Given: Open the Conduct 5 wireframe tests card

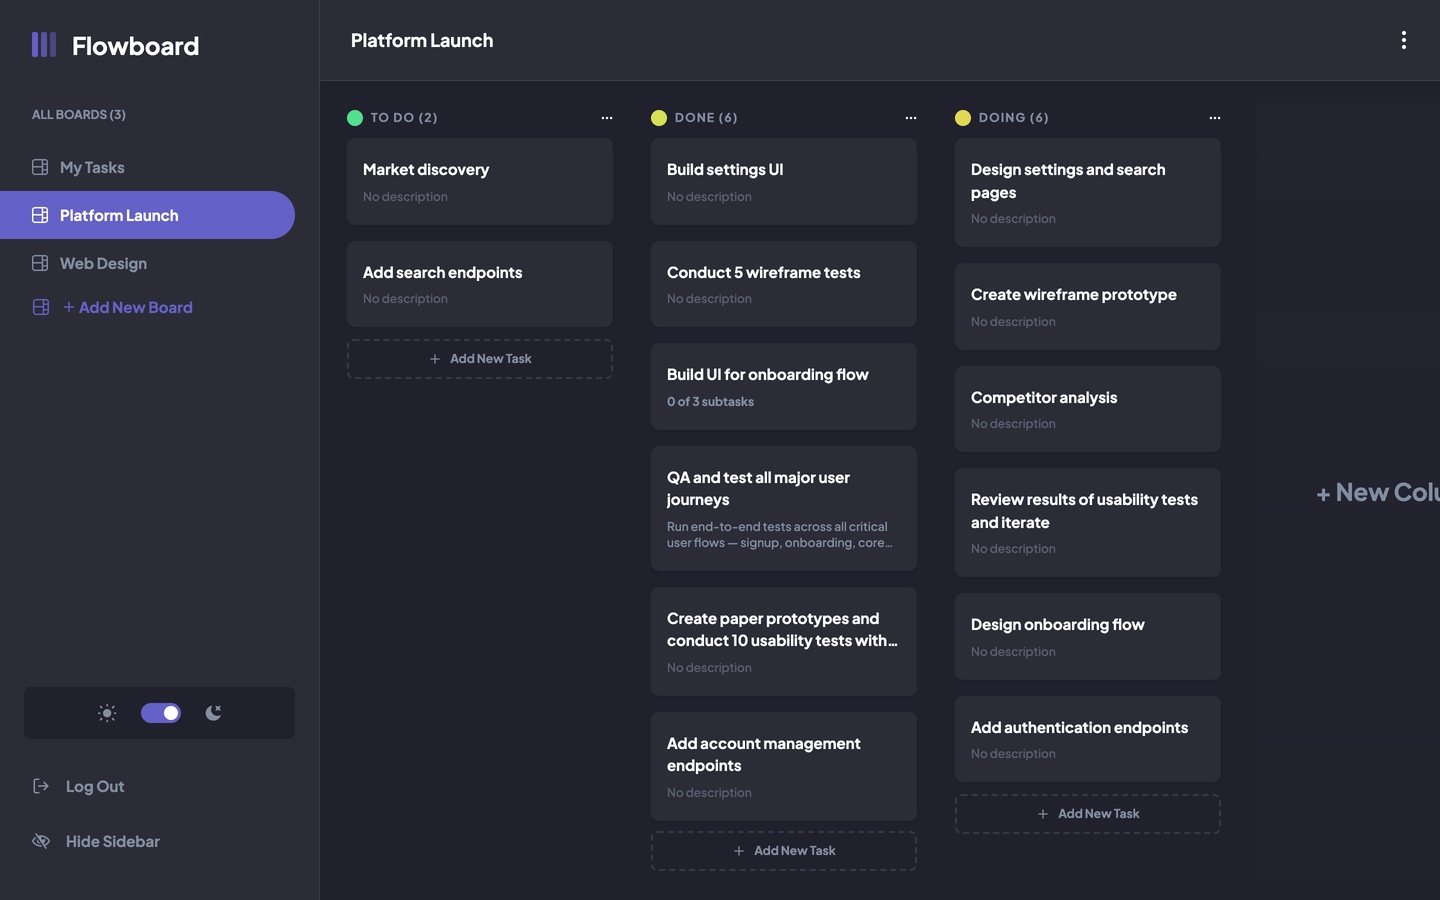Looking at the screenshot, I should pos(784,284).
